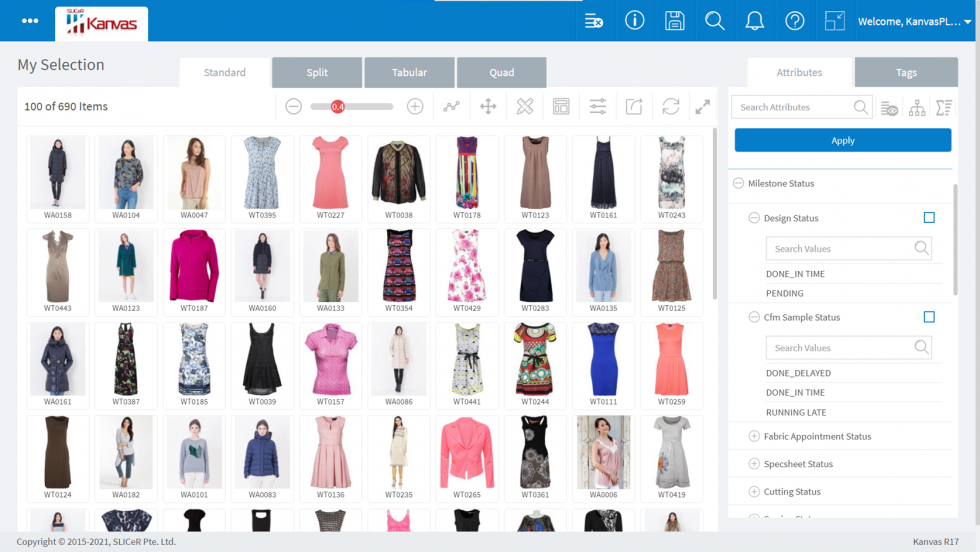Select DONE_IN TIME under Cfm Sample Status
The height and width of the screenshot is (552, 980).
point(795,393)
